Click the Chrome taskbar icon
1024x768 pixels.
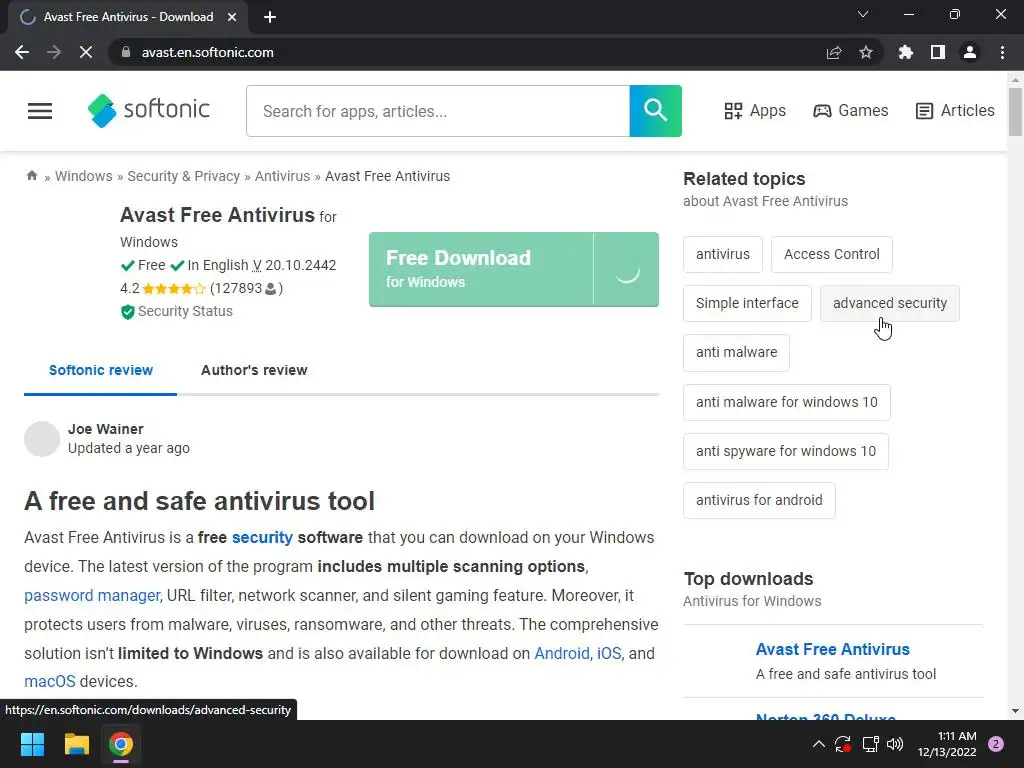pos(121,744)
